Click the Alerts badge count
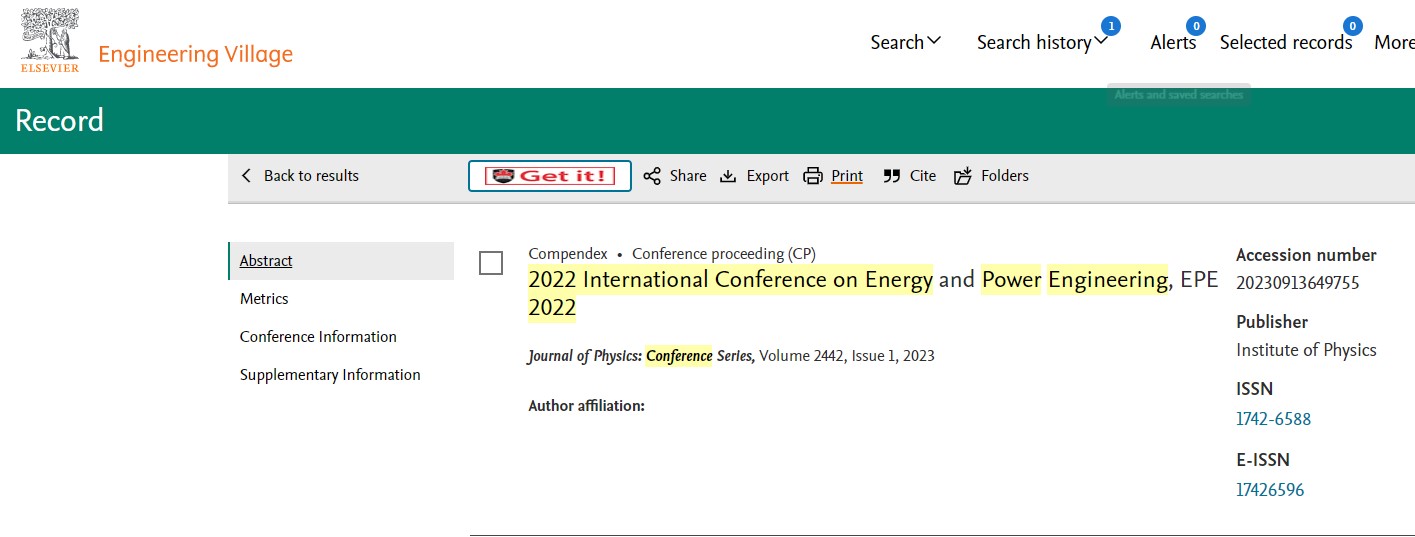The width and height of the screenshot is (1415, 537). tap(1194, 25)
